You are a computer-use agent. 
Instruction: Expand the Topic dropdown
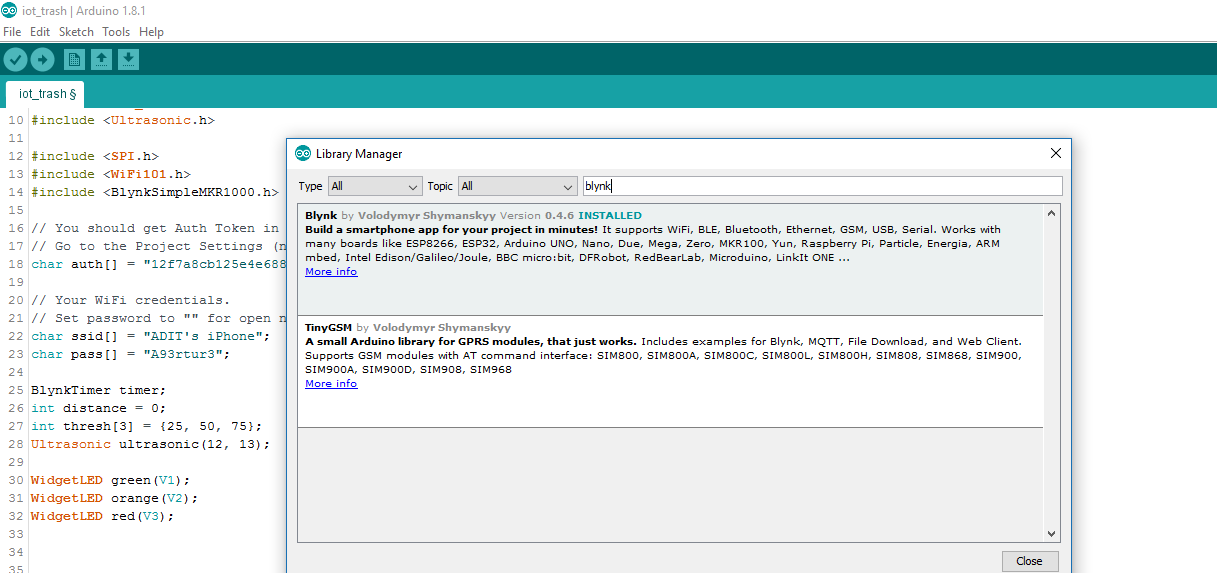pos(517,186)
